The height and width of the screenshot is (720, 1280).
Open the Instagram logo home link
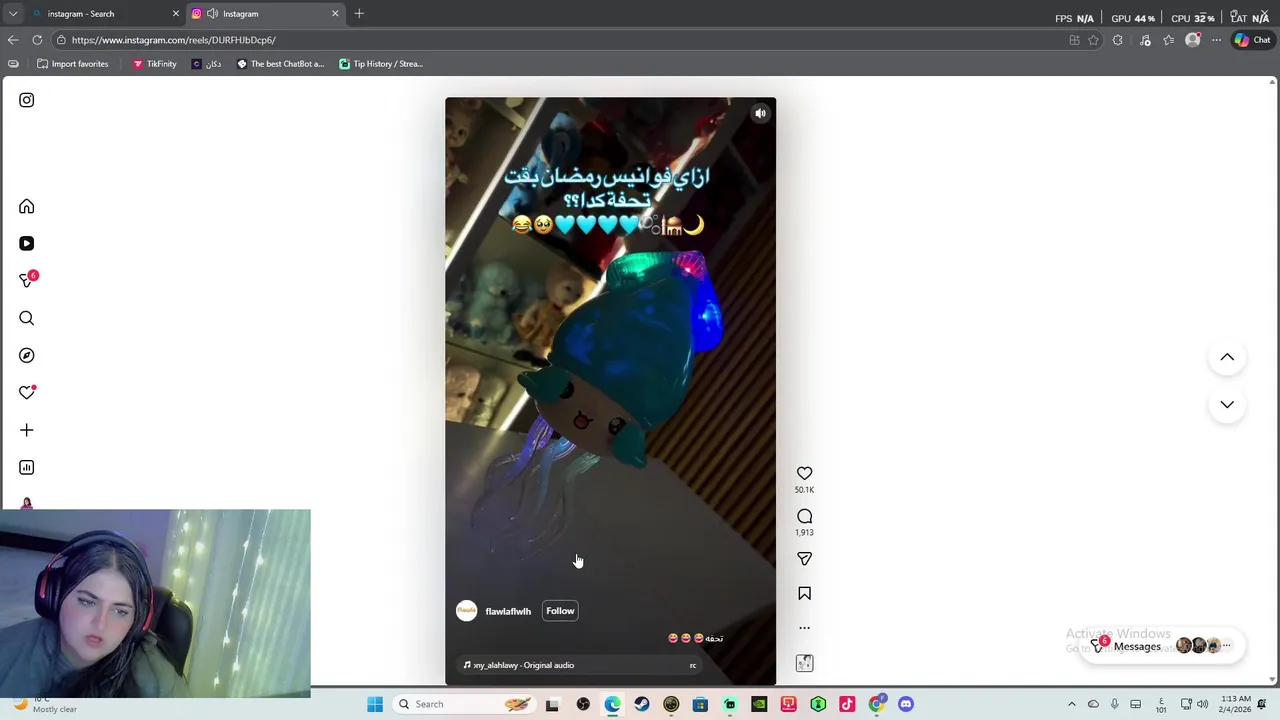tap(27, 100)
